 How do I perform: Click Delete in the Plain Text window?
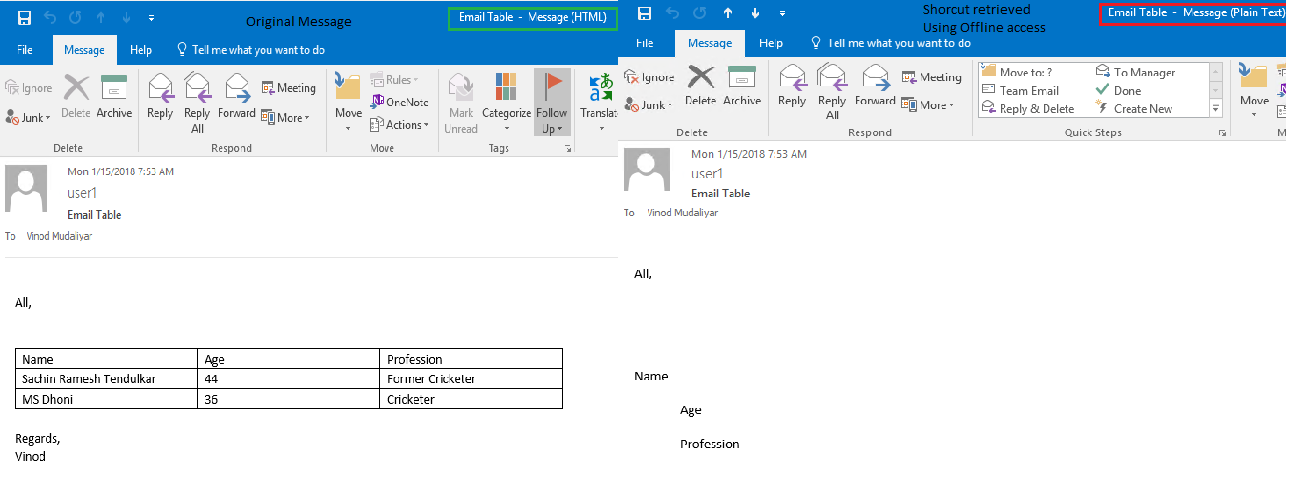coord(701,85)
